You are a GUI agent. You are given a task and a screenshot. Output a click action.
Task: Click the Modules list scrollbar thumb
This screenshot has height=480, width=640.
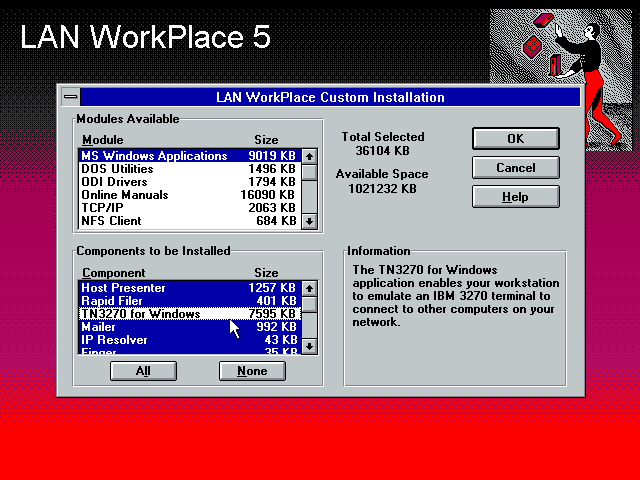[x=309, y=172]
